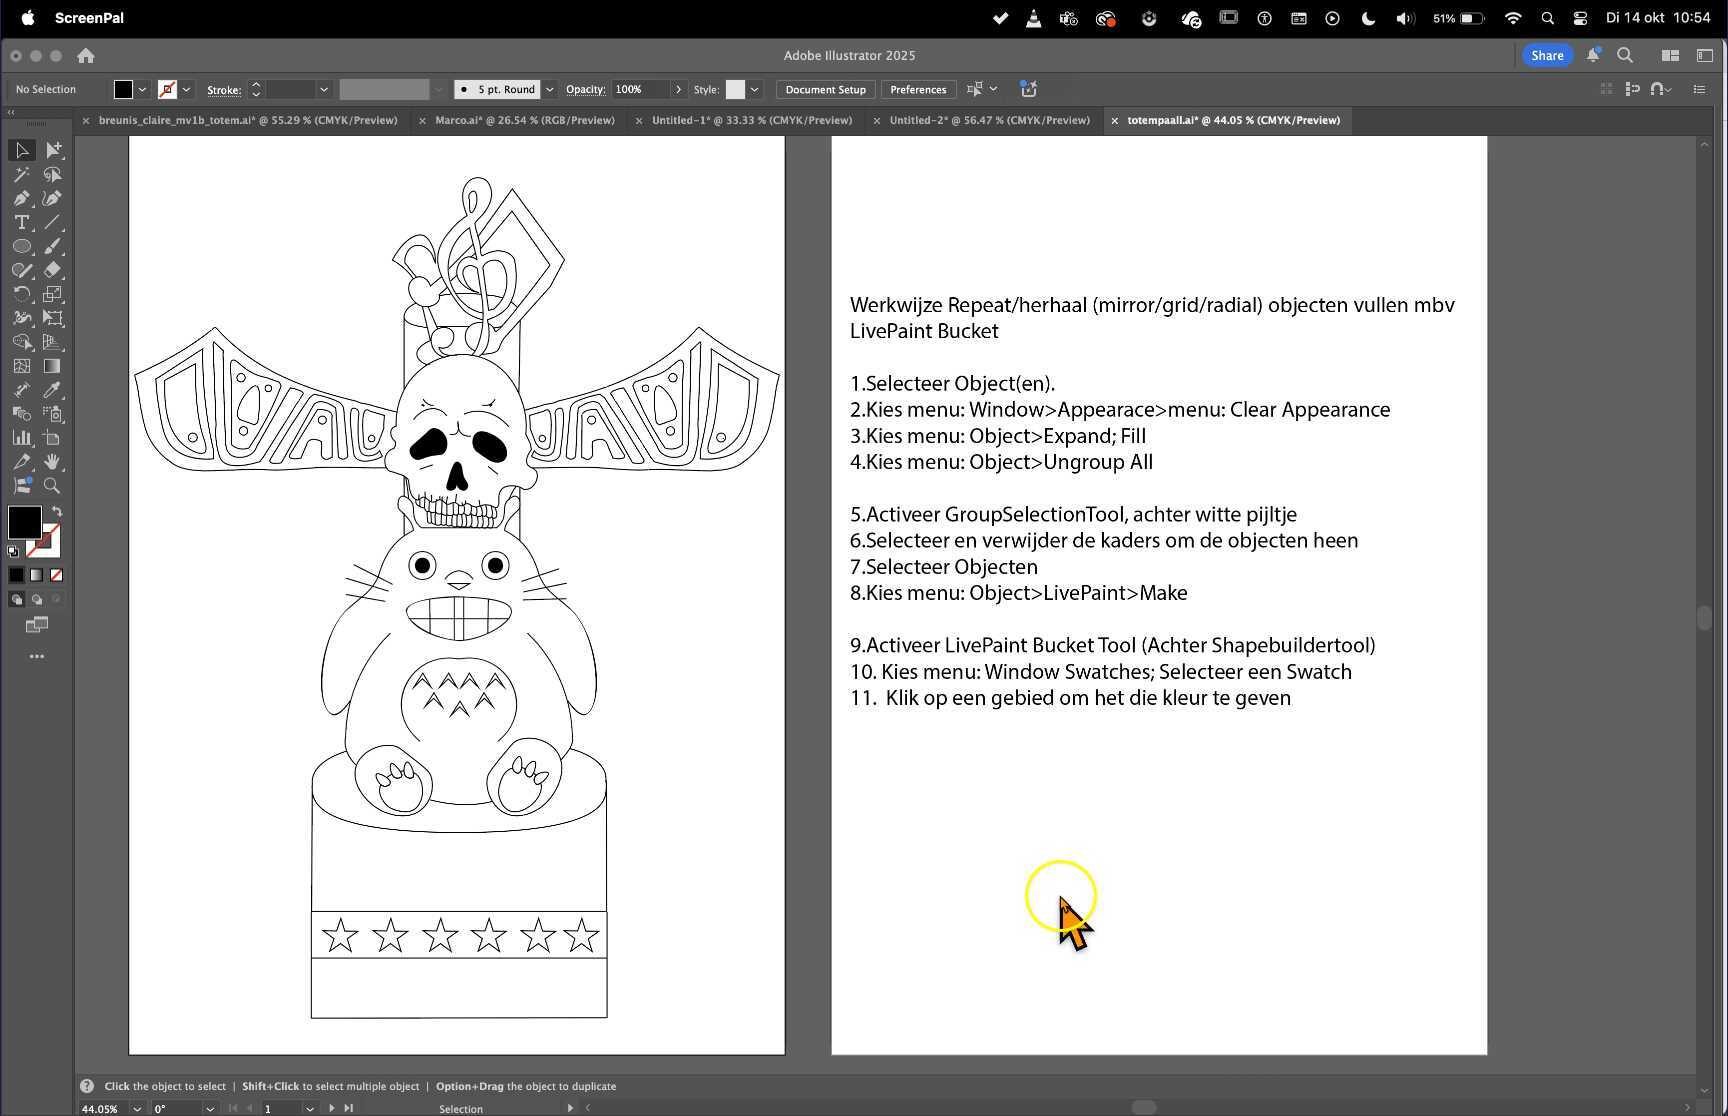
Task: Pick the Eraser tool
Action: click(52, 270)
